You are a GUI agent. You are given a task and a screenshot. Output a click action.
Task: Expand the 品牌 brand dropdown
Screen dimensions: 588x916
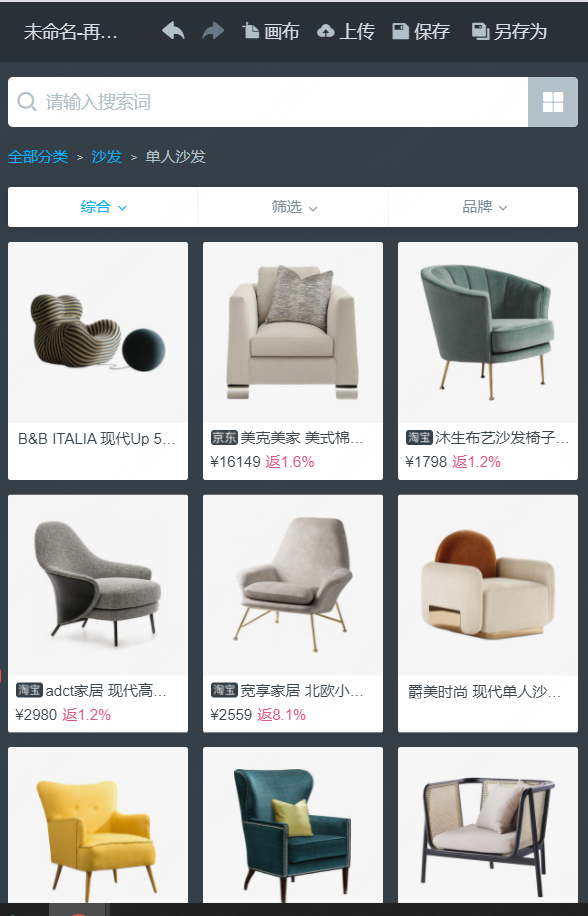[483, 207]
